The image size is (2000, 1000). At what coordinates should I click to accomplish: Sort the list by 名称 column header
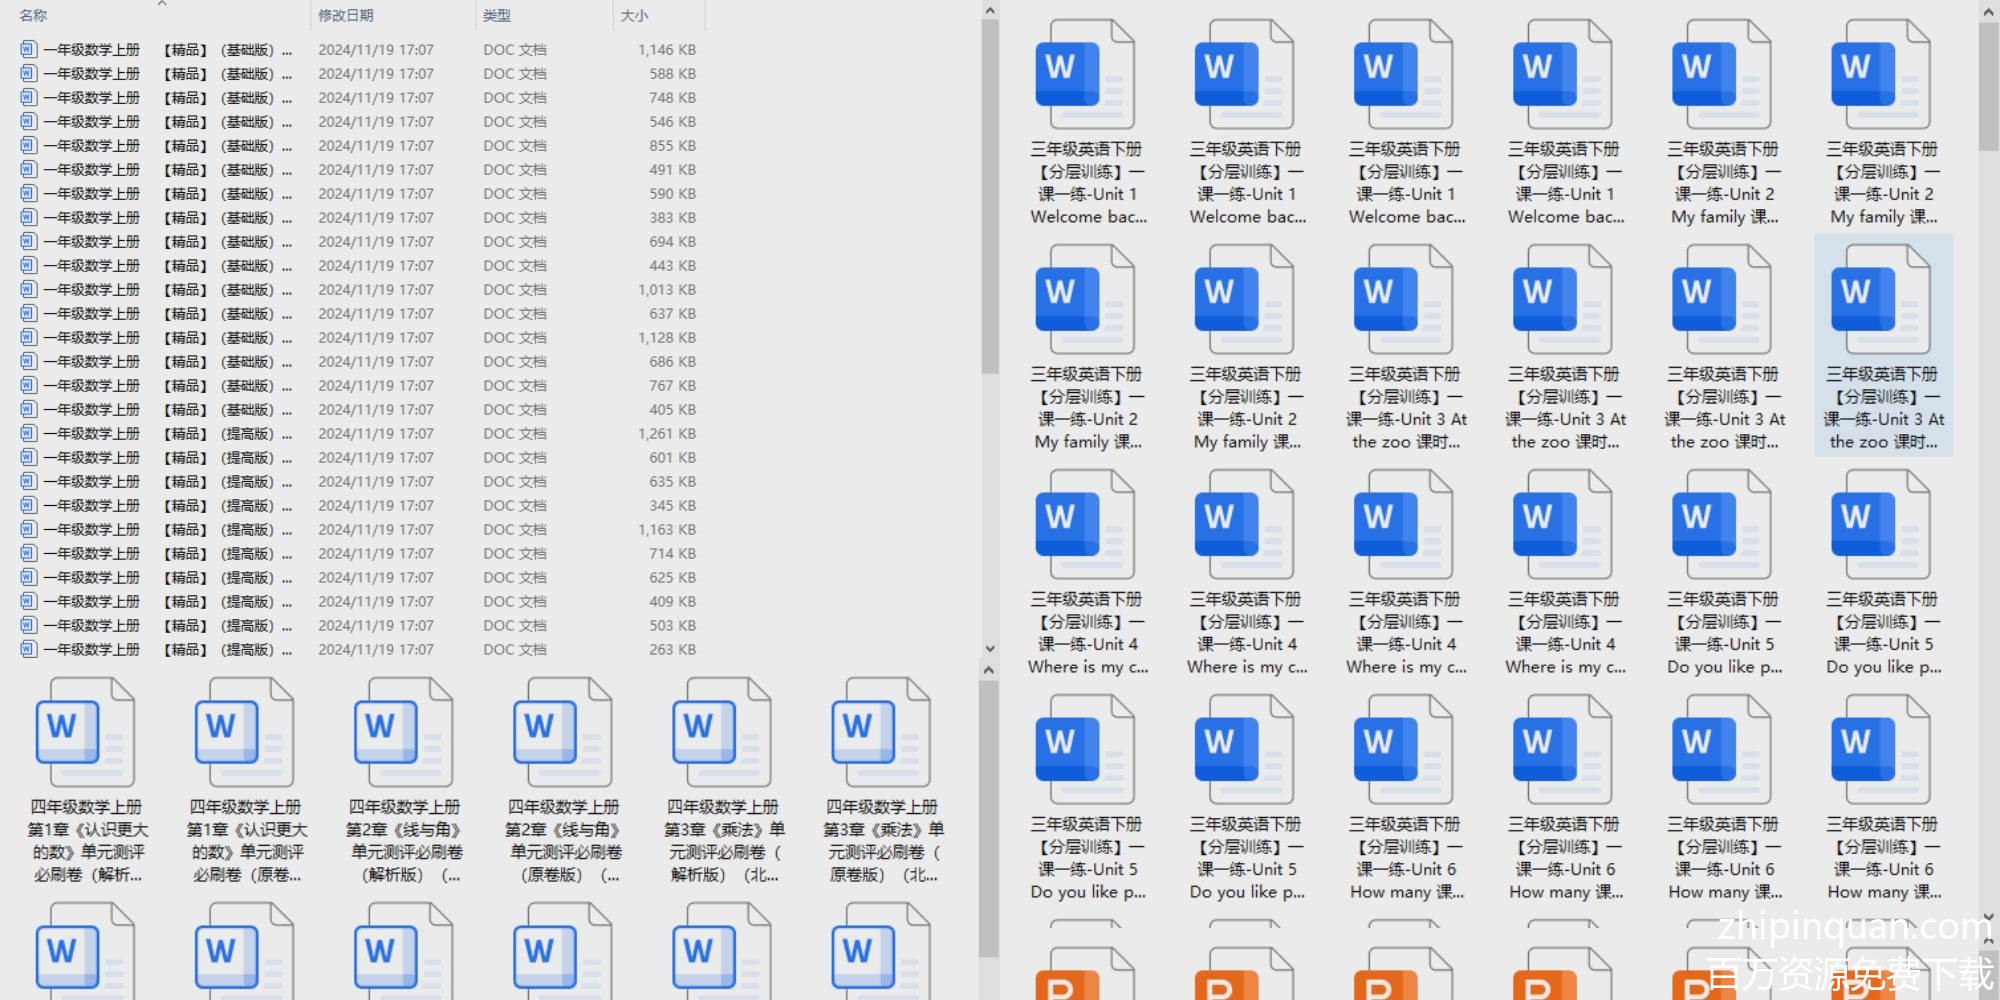tap(34, 15)
